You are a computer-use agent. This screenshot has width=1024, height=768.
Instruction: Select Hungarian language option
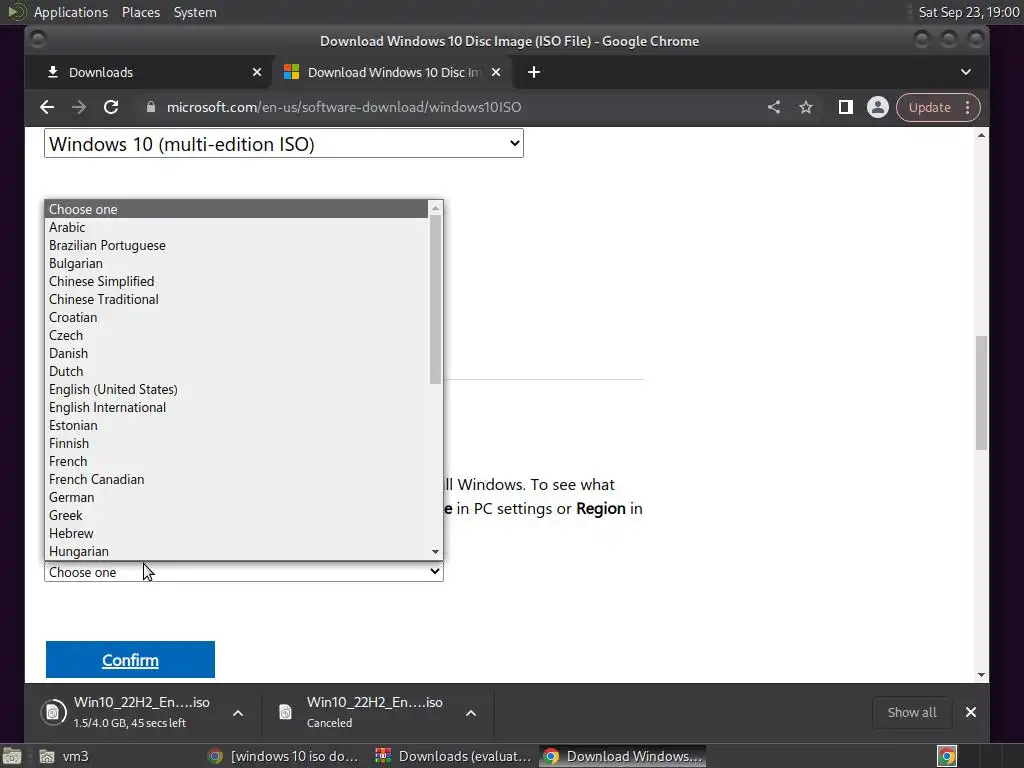(238, 551)
